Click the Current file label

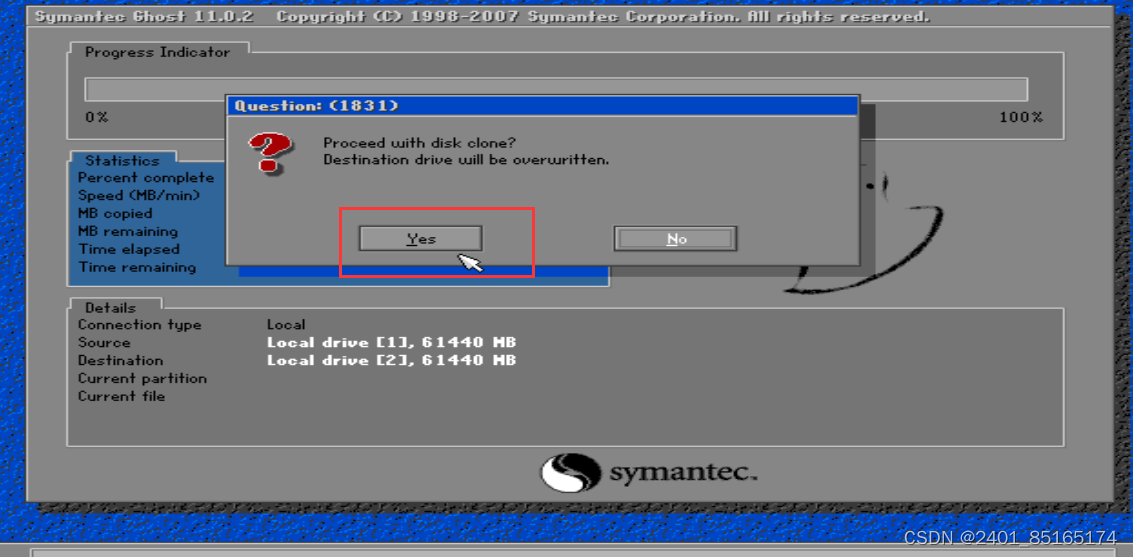coord(121,397)
